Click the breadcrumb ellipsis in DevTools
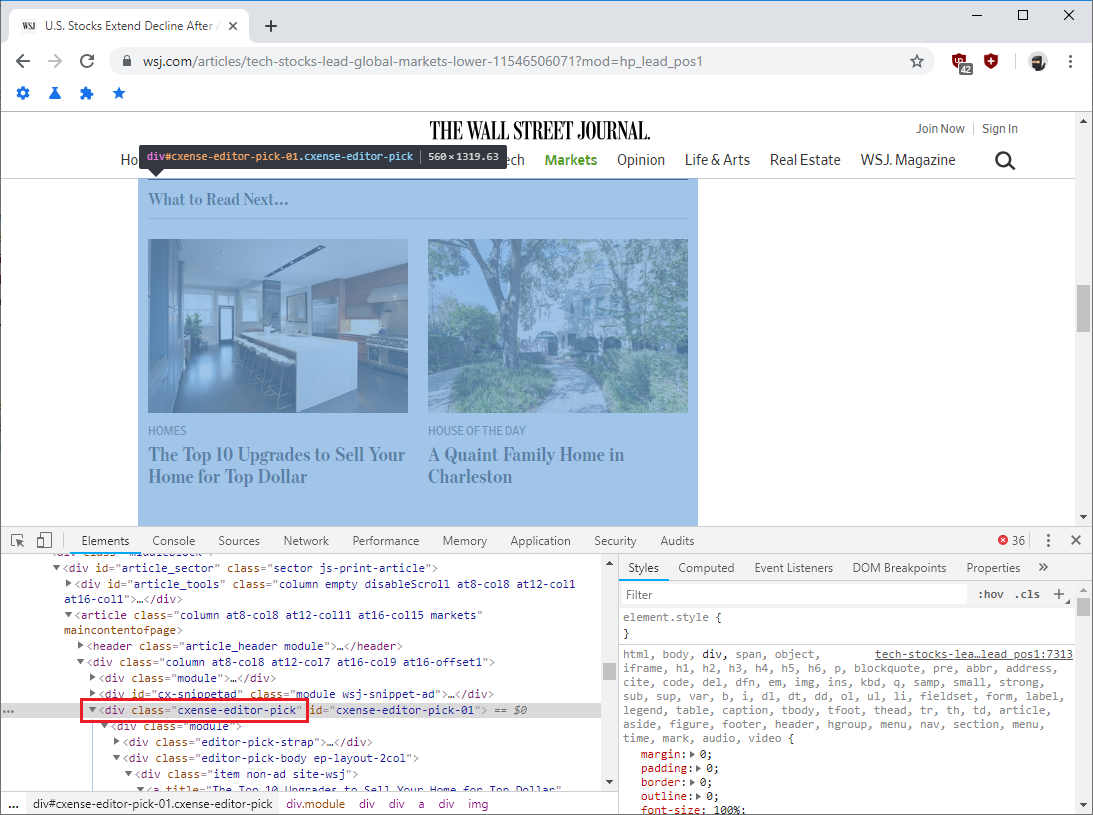Screen dimensions: 1093x815 13,804
